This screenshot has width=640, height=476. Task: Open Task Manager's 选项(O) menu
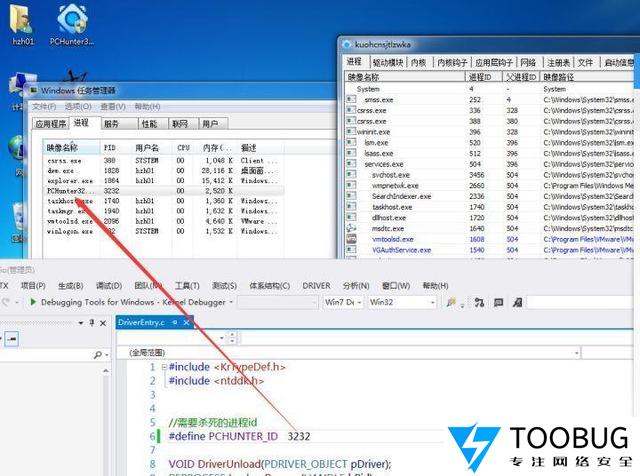pos(78,107)
